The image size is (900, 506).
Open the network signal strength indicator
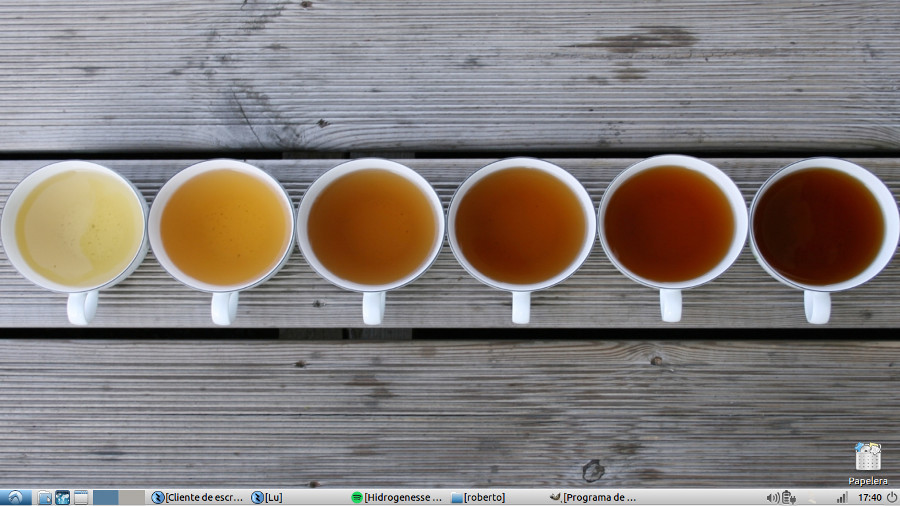[842, 497]
